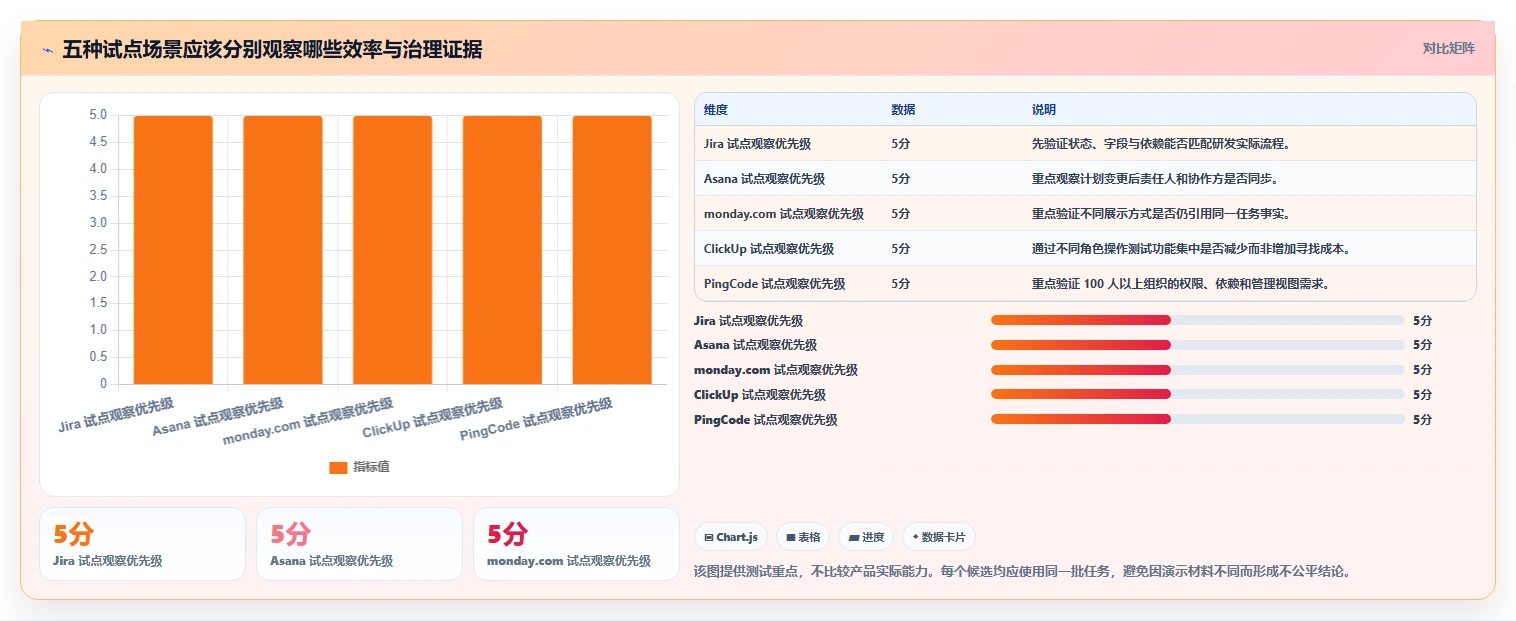
Task: Open the Asana 5分 stat card
Action: point(359,544)
